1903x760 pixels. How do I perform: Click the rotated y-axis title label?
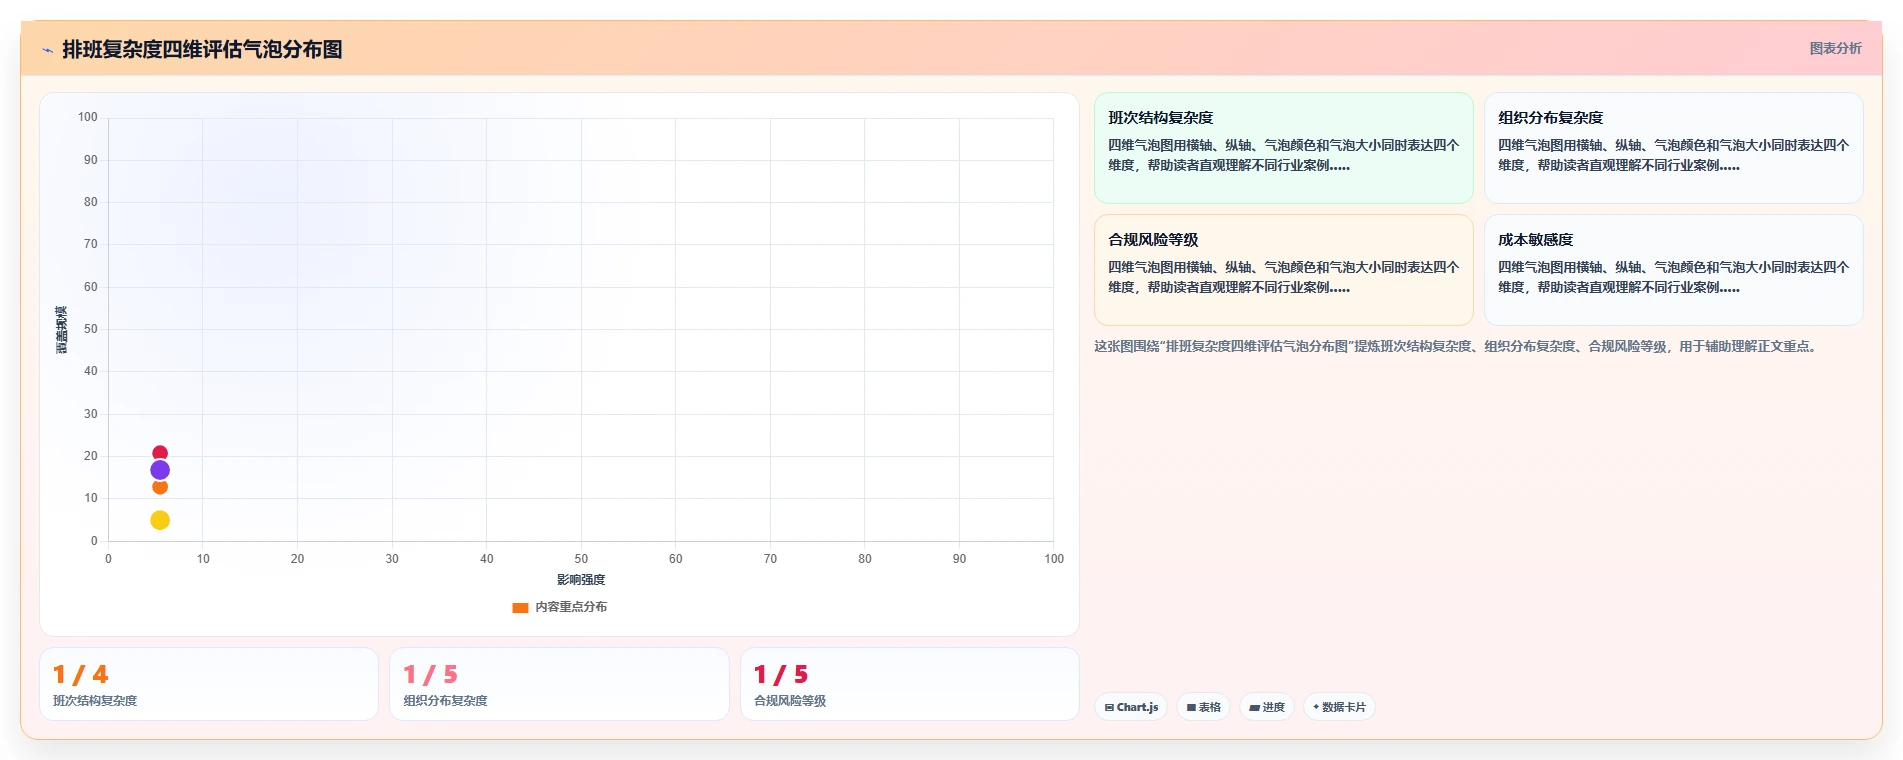[61, 330]
